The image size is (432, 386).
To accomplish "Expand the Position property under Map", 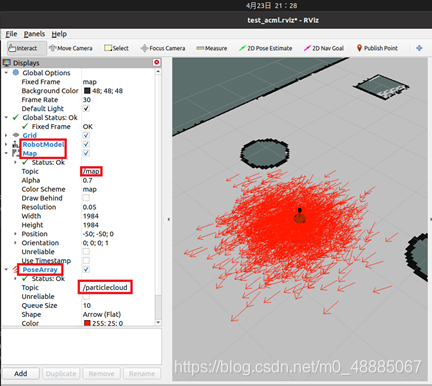I will pos(15,234).
